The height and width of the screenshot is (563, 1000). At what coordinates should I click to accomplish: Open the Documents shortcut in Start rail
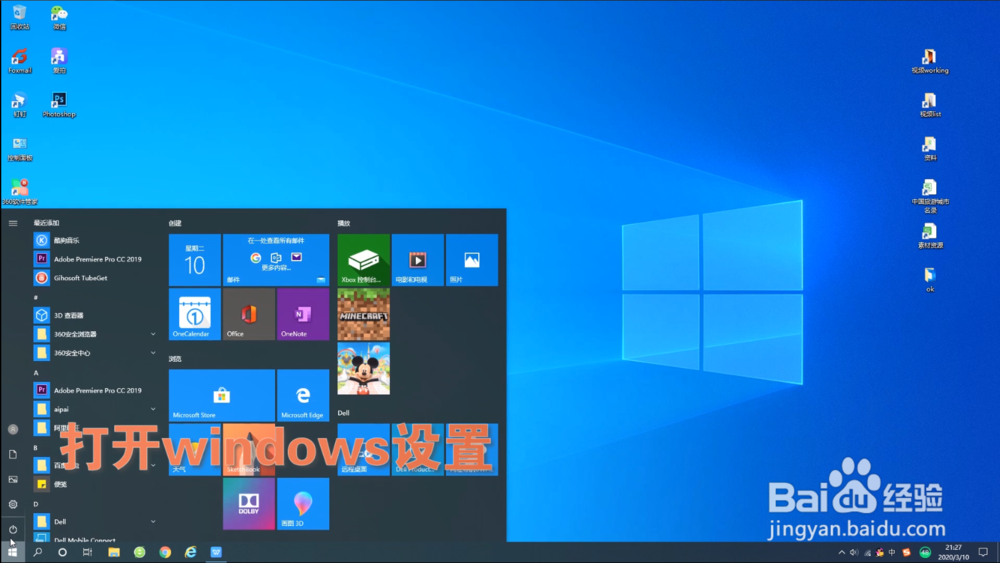[13, 455]
